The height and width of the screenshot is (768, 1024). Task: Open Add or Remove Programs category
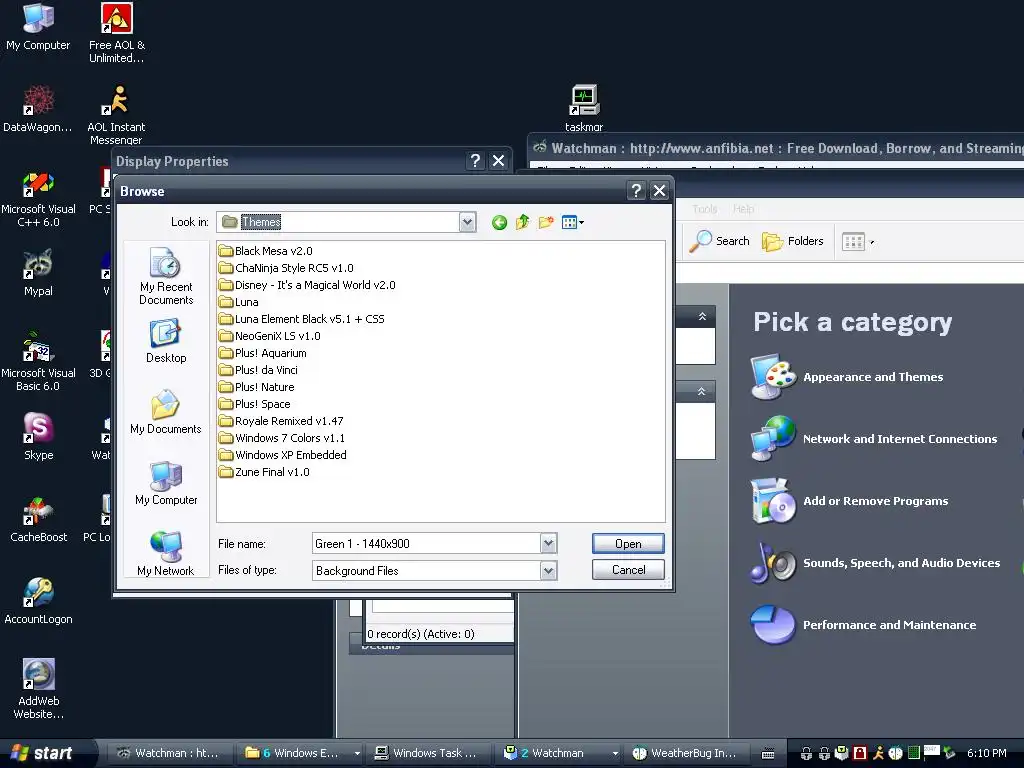849,501
